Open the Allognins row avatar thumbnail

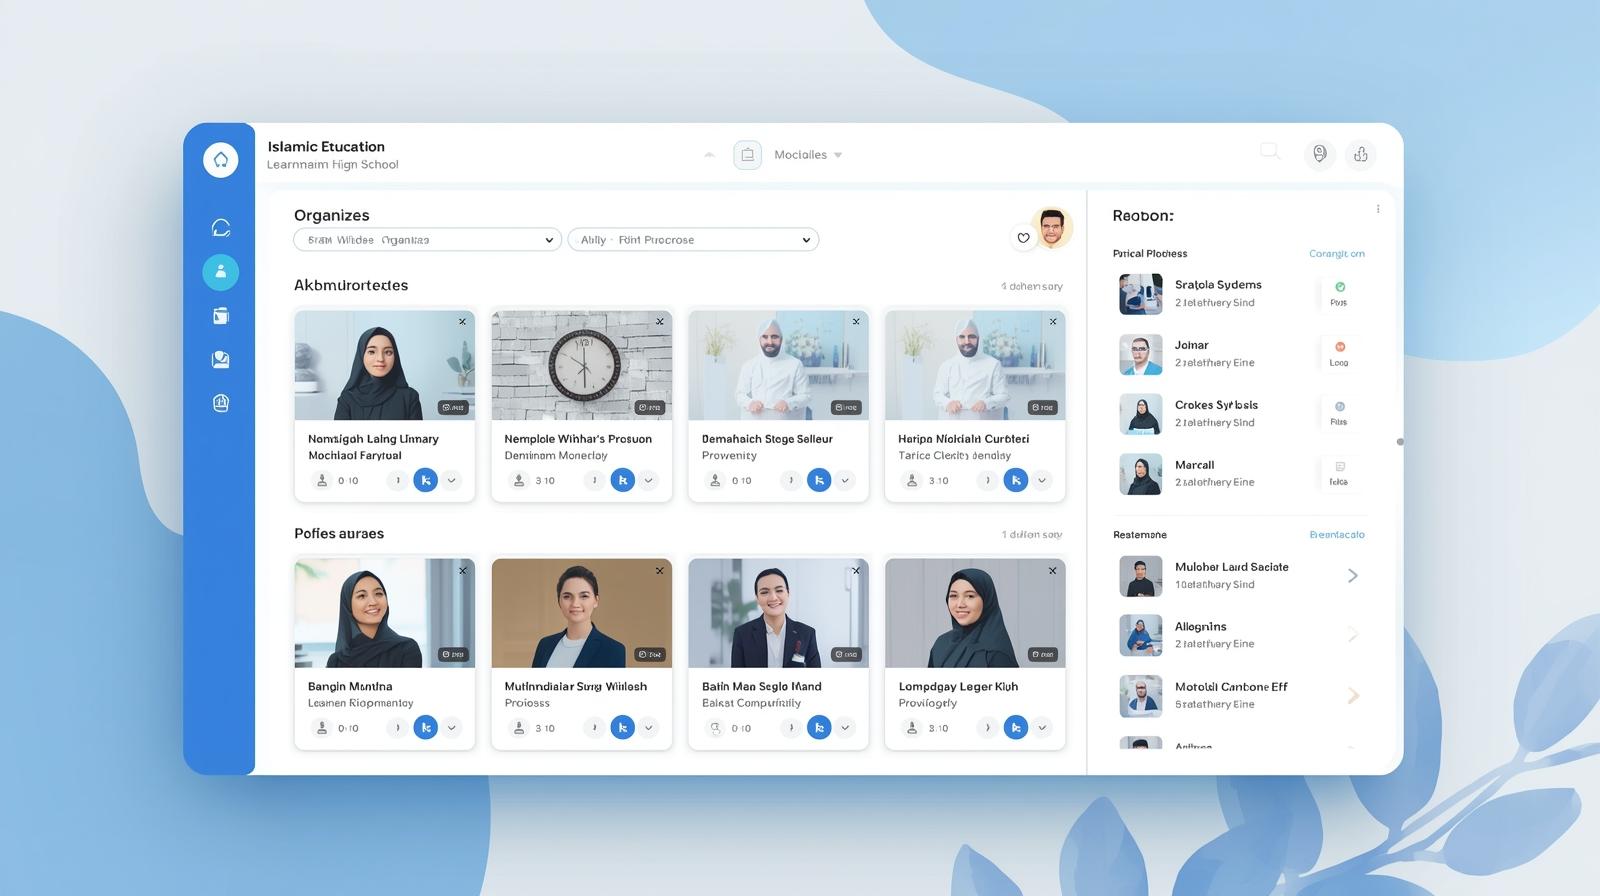tap(1140, 635)
